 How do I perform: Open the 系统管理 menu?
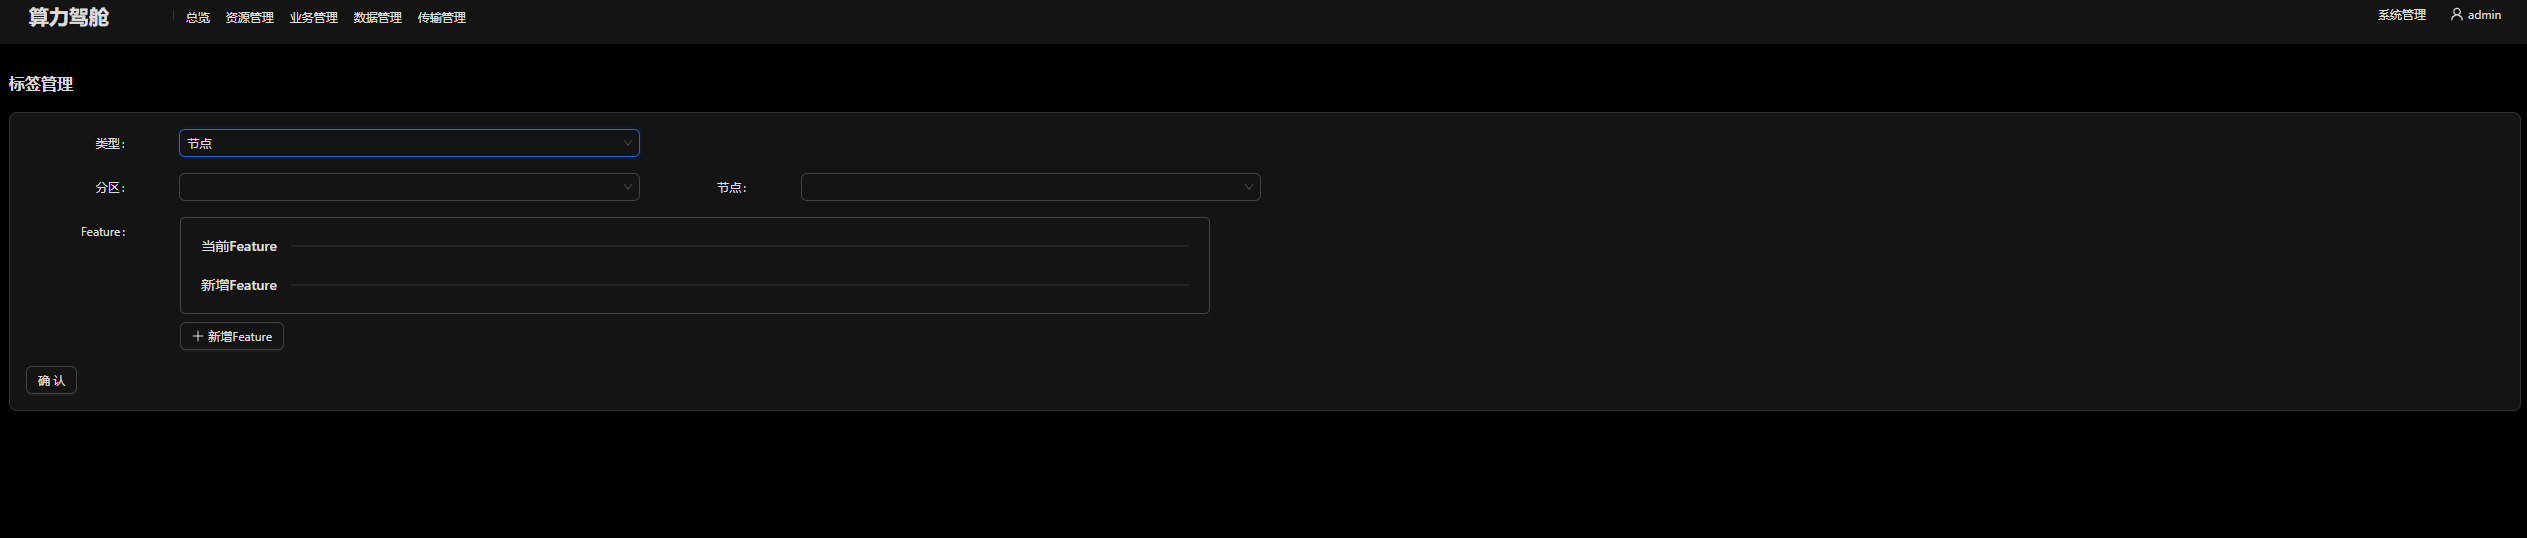pyautogui.click(x=2401, y=15)
